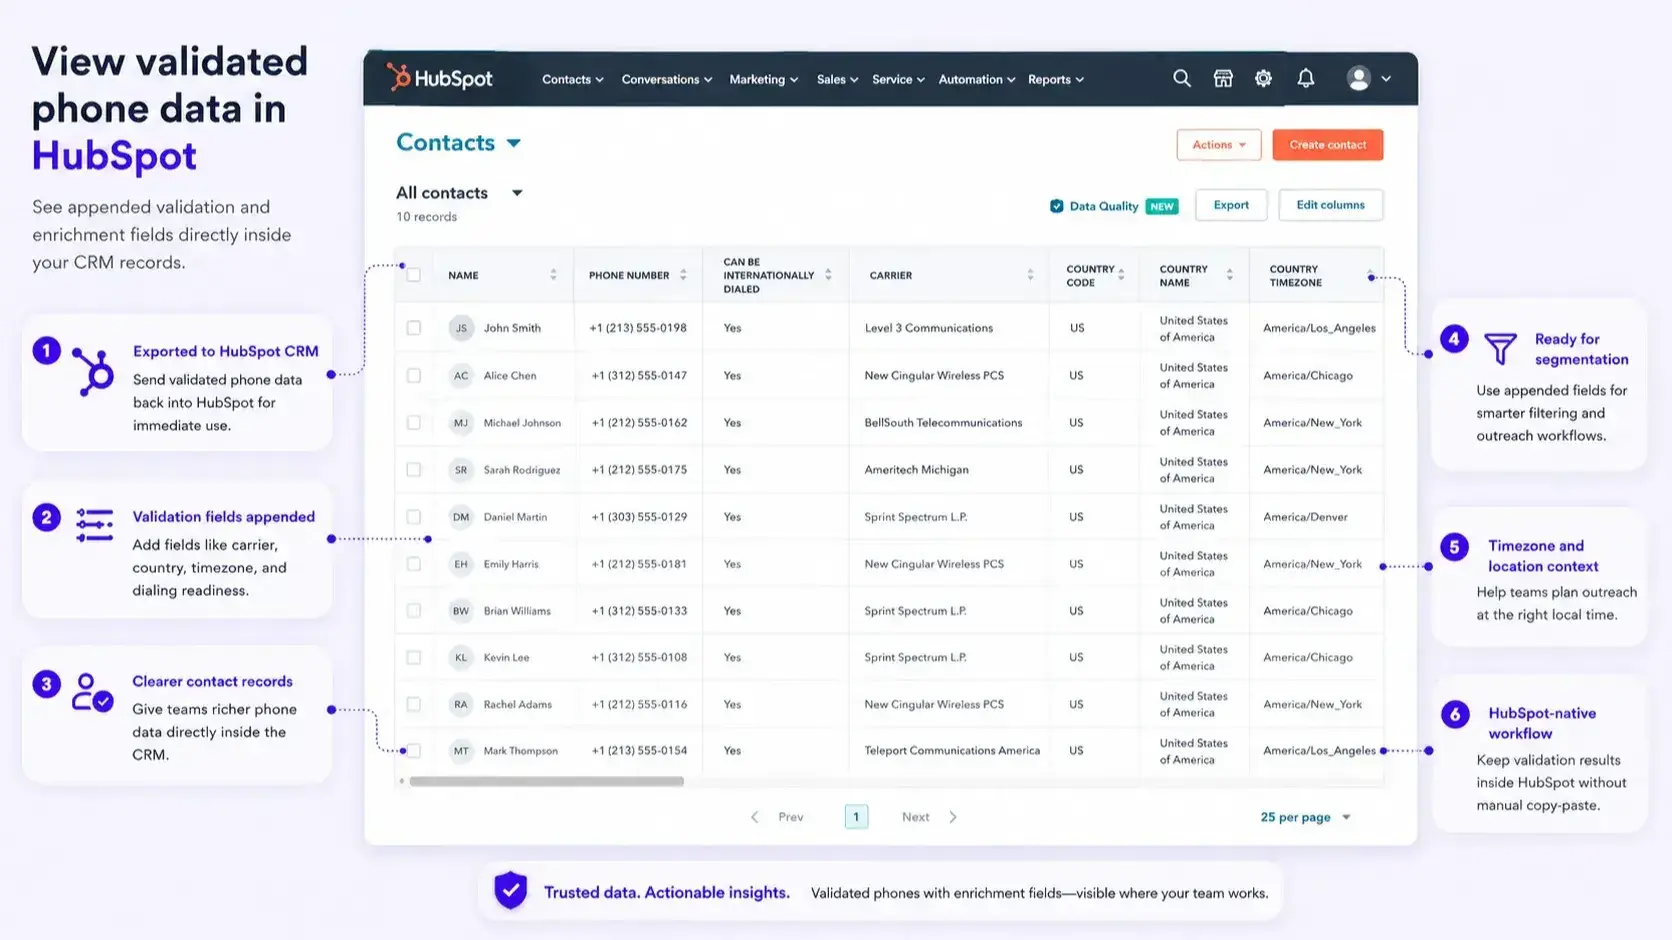Click the Next pagination link

pos(915,817)
